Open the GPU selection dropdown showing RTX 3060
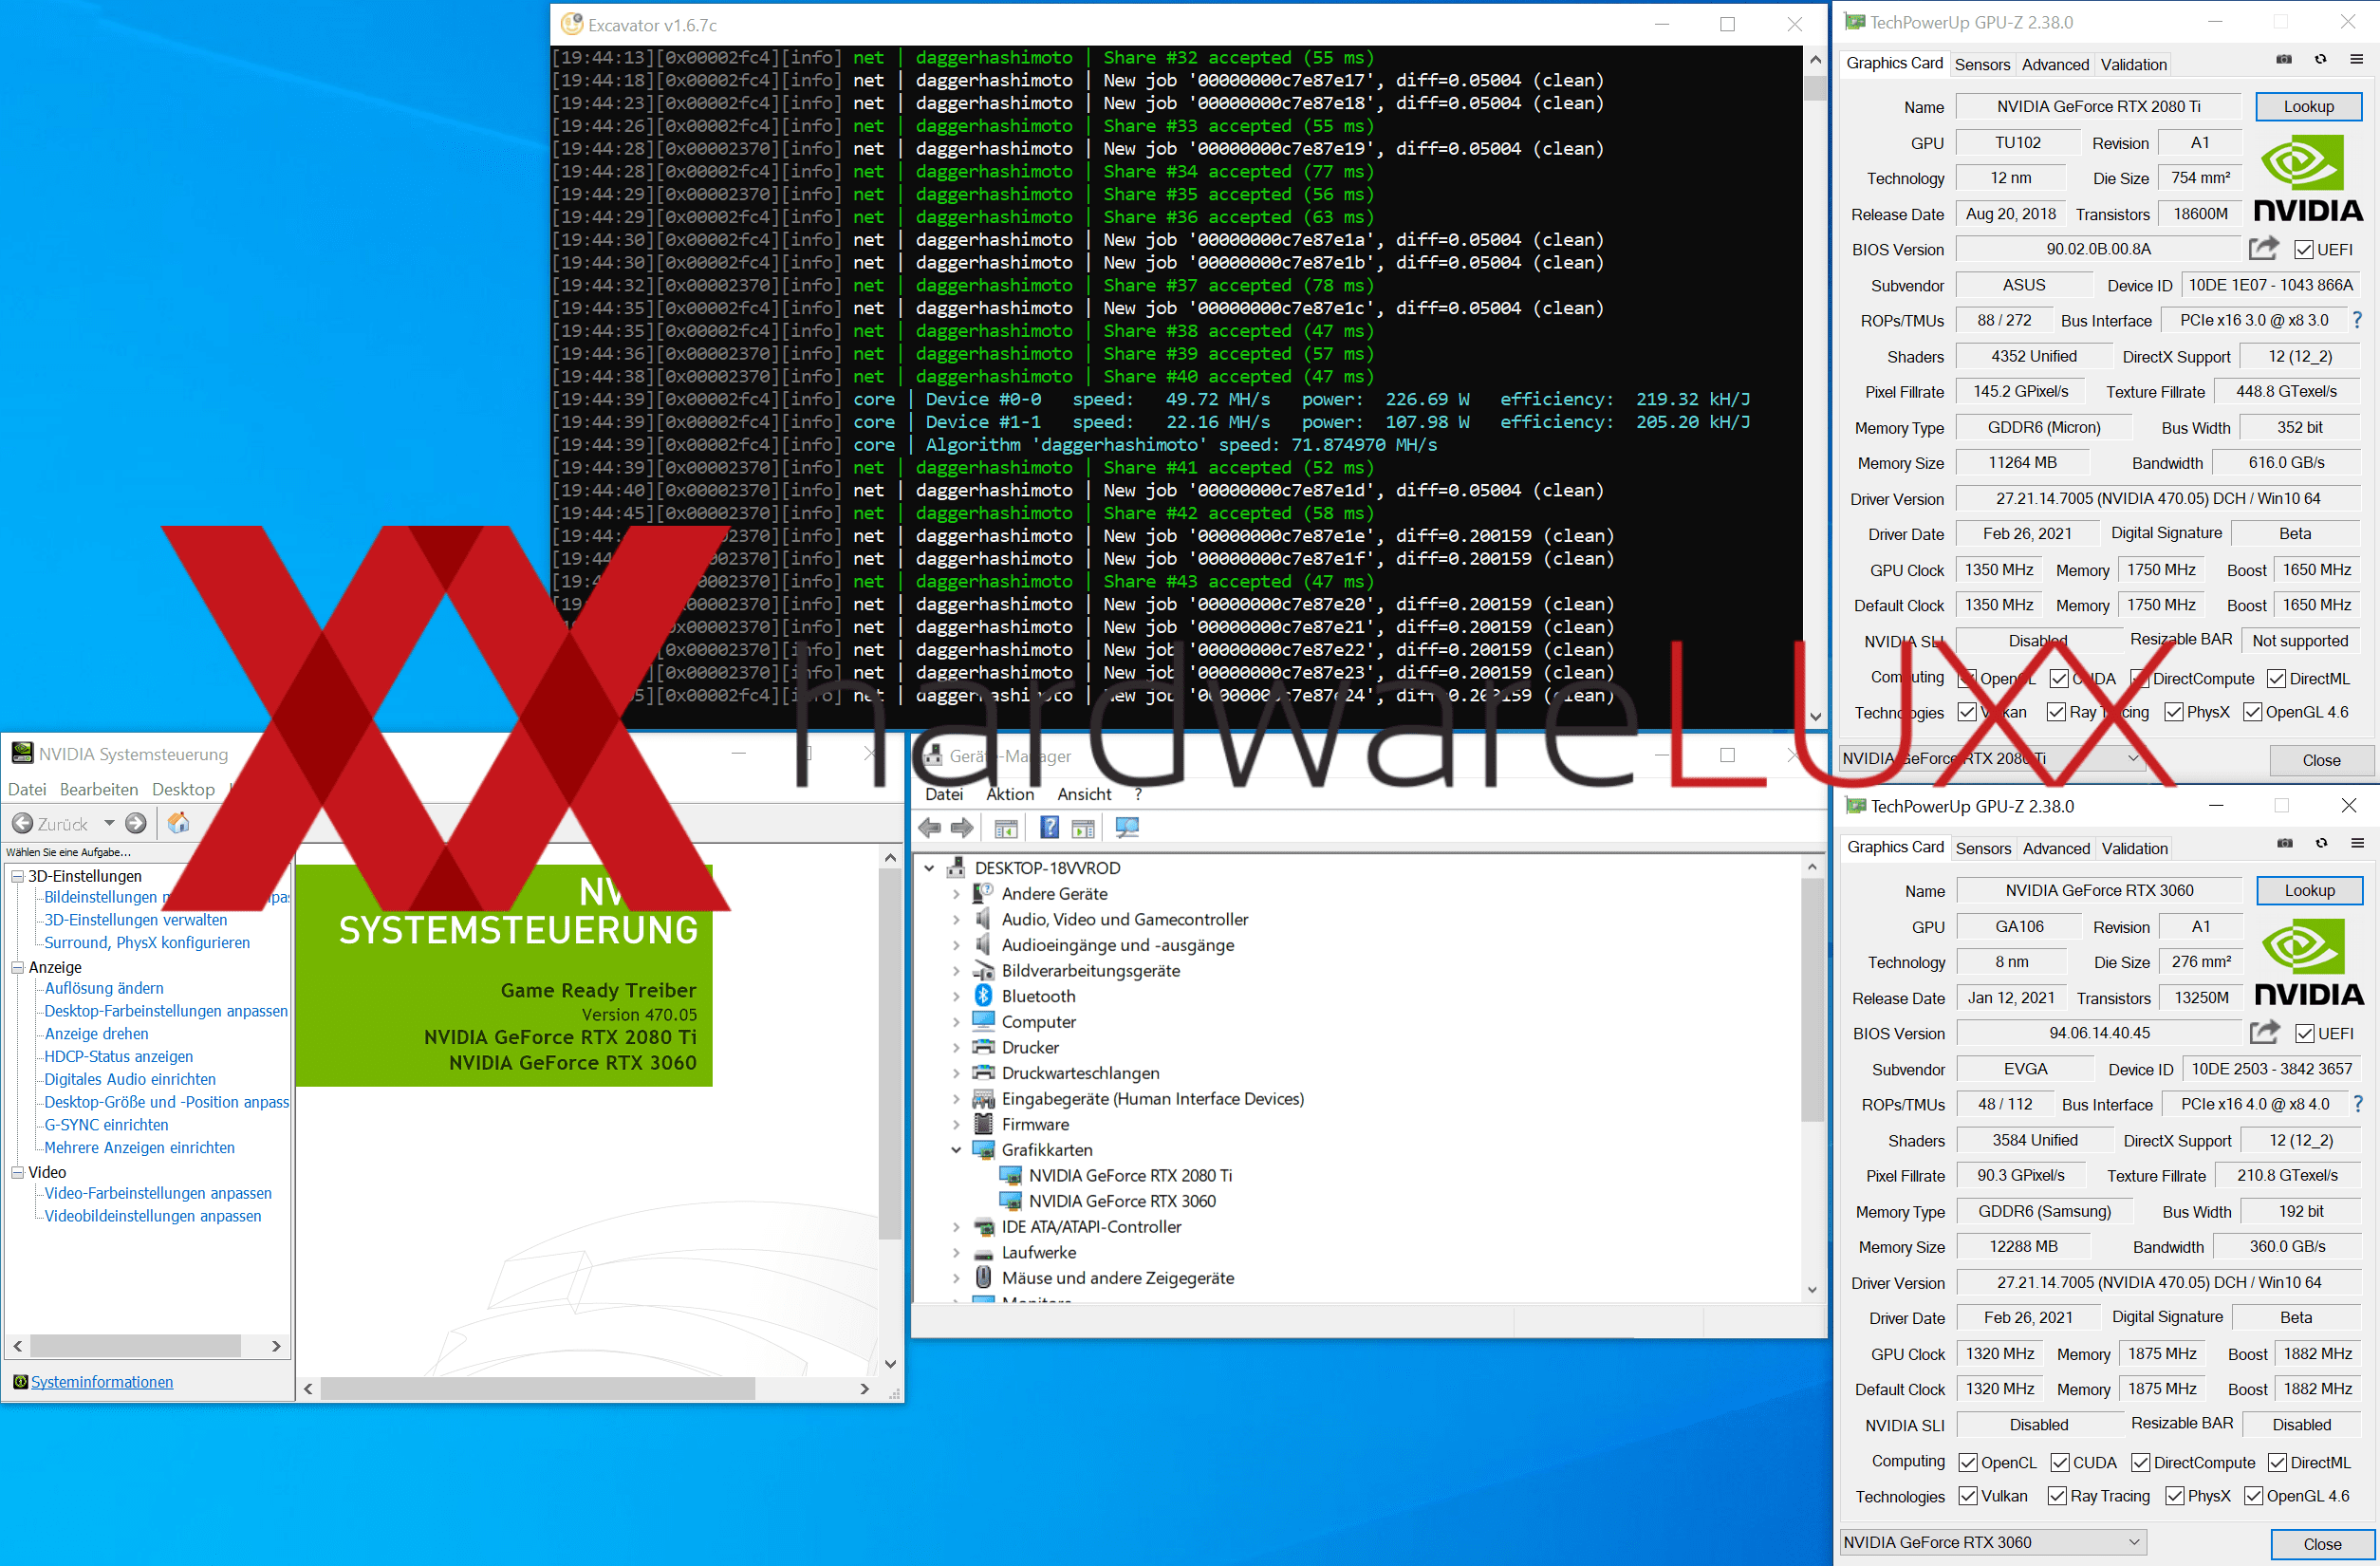This screenshot has width=2380, height=1566. point(1991,1542)
